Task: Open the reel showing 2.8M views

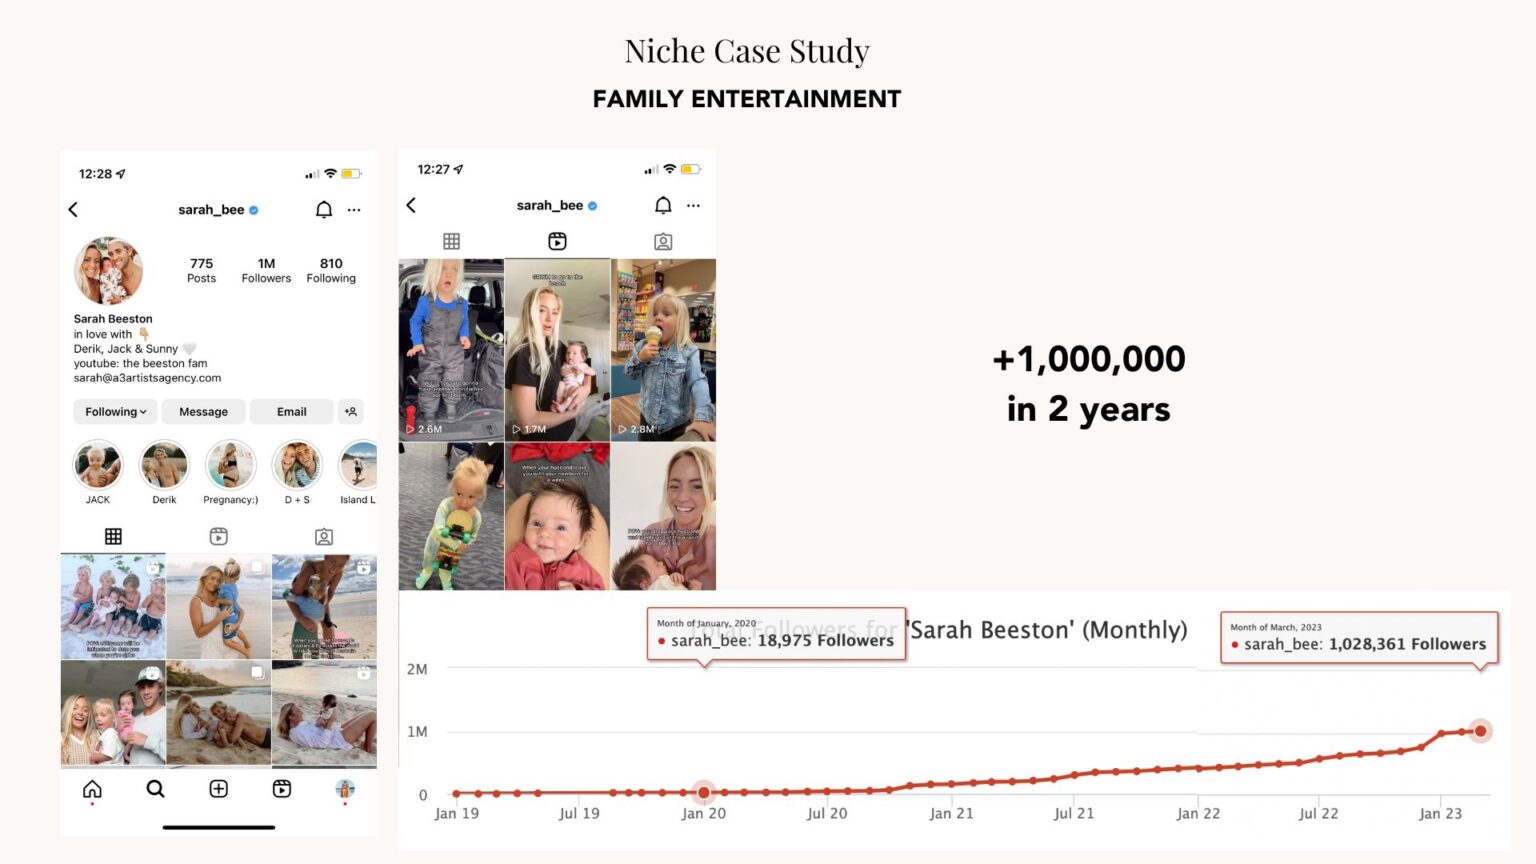Action: (662, 349)
